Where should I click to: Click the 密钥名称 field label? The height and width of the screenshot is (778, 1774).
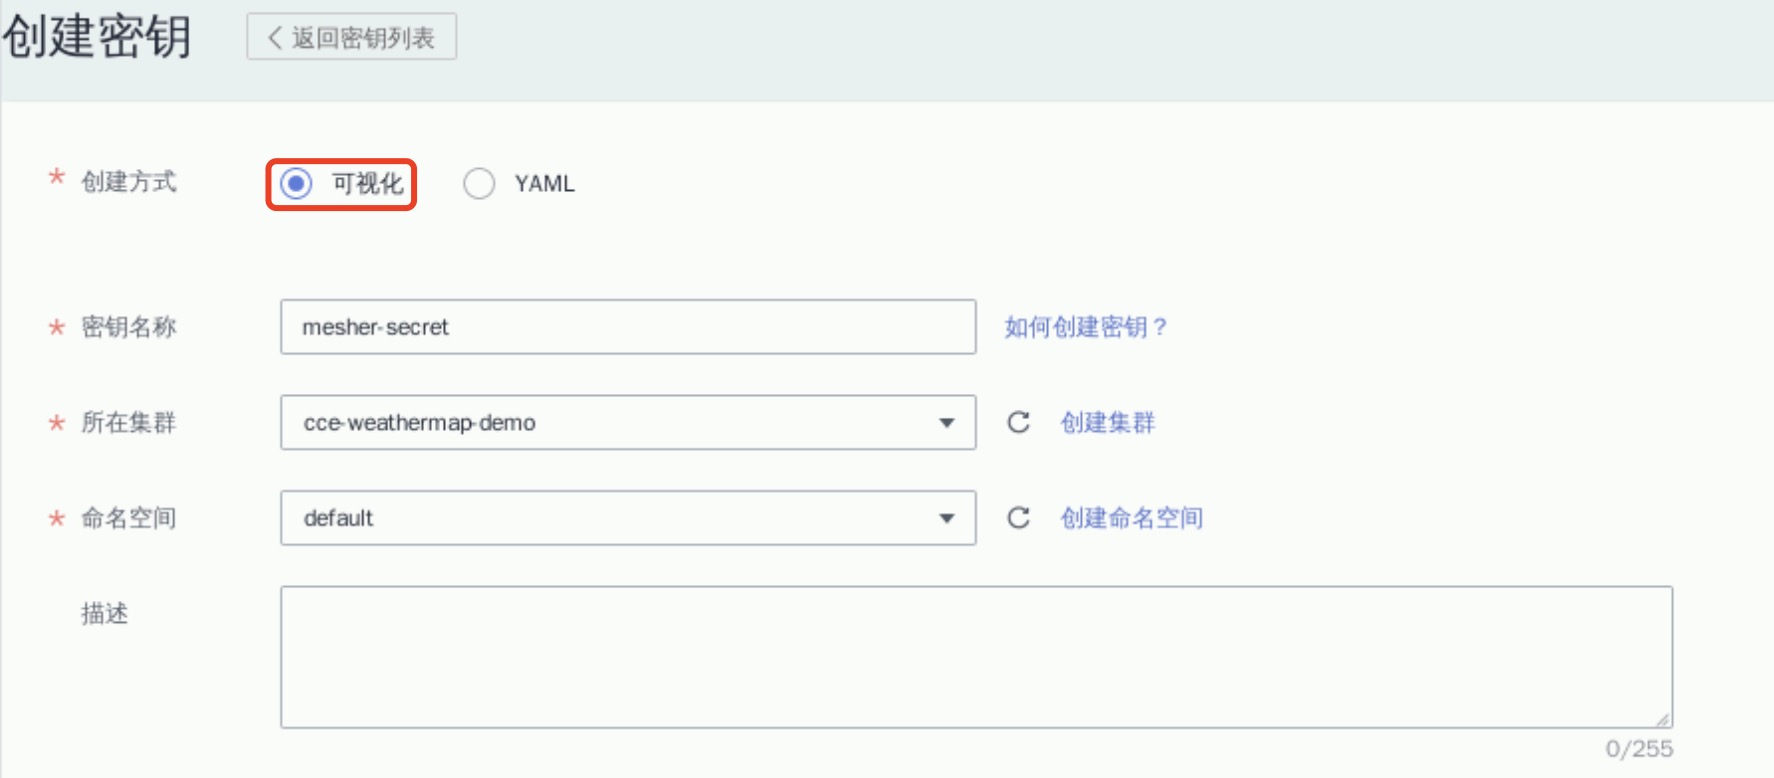pos(128,327)
